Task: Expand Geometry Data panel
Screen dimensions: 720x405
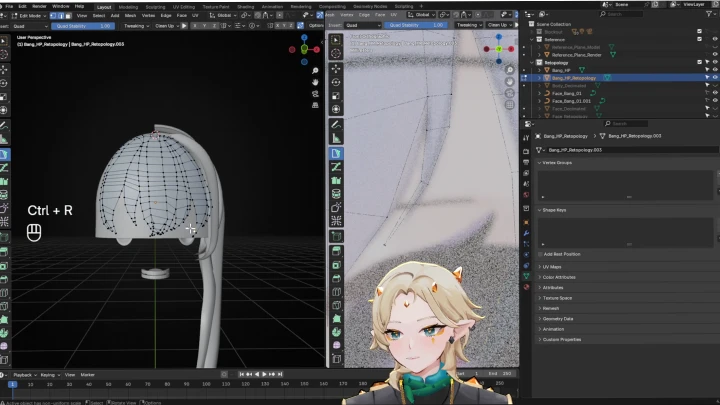Action: [x=556, y=319]
